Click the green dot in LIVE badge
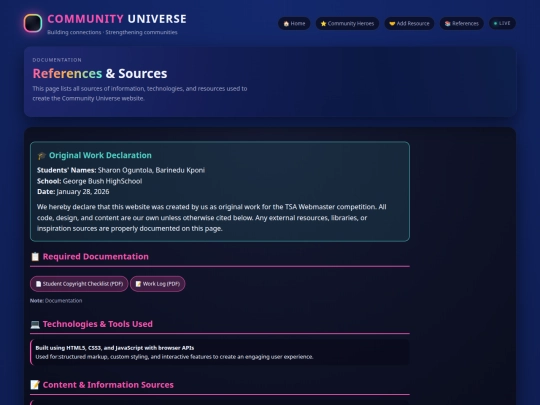The width and height of the screenshot is (540, 405). [x=496, y=23]
